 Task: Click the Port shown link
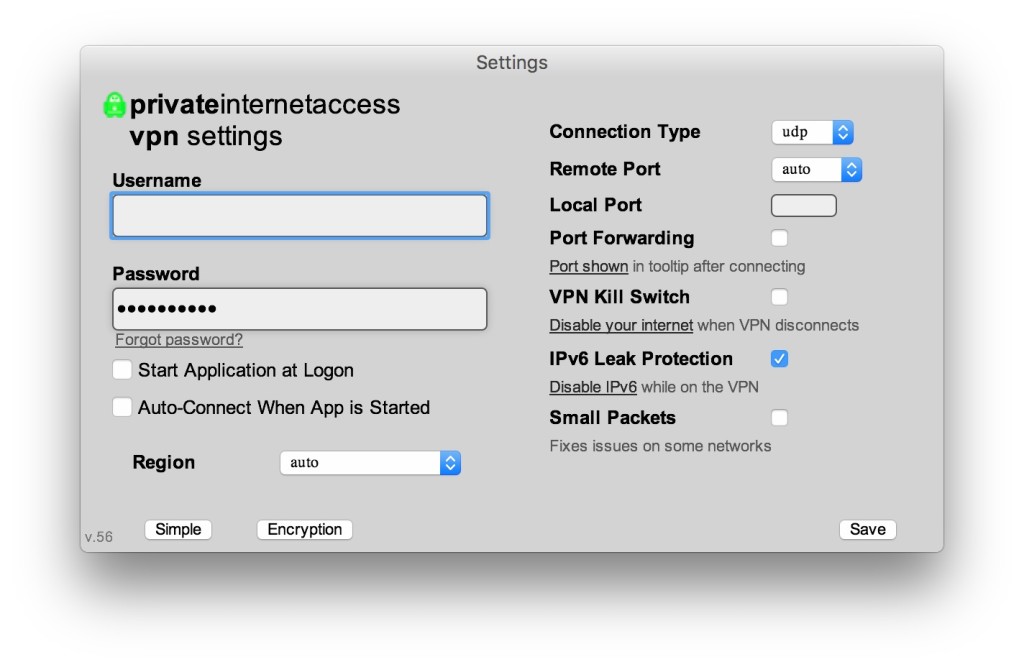click(588, 267)
